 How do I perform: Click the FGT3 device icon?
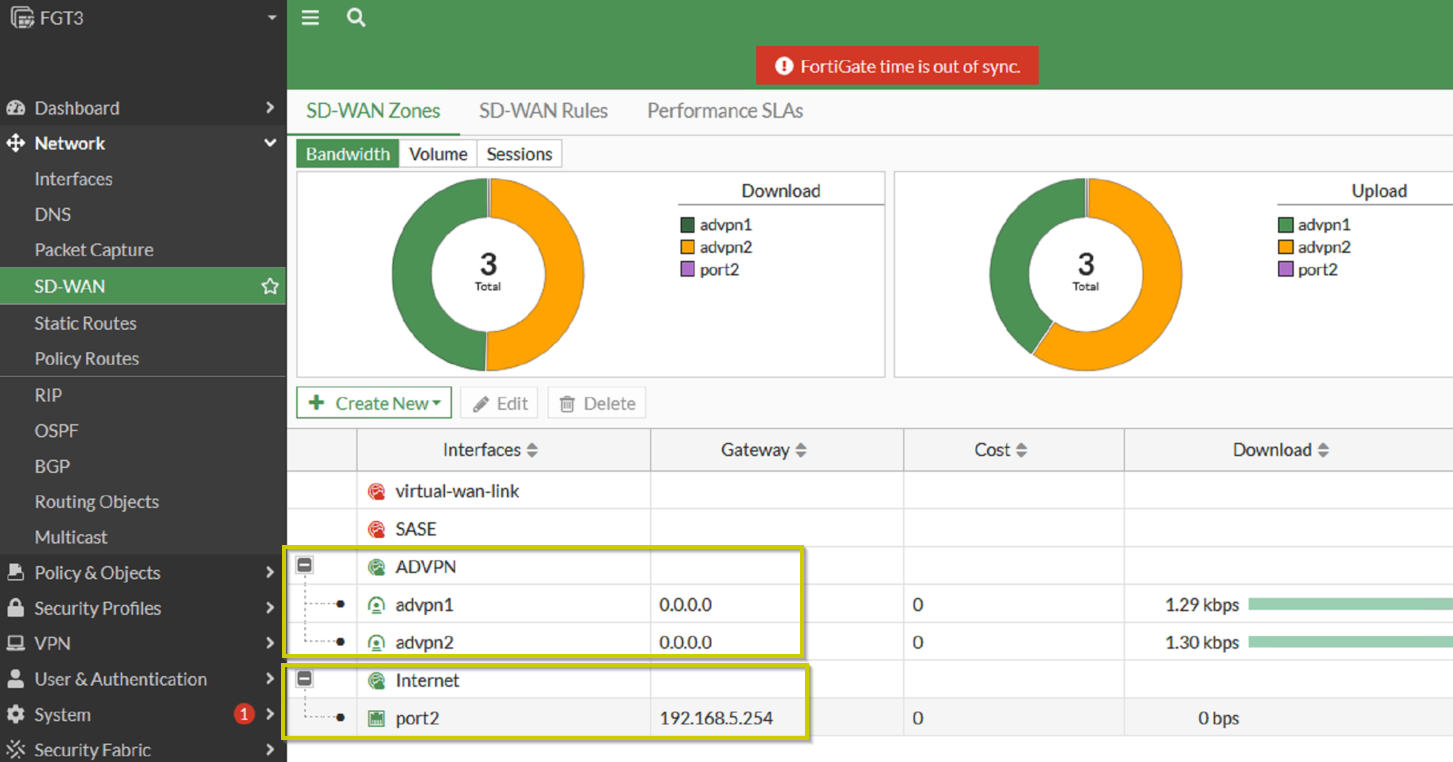tap(21, 17)
